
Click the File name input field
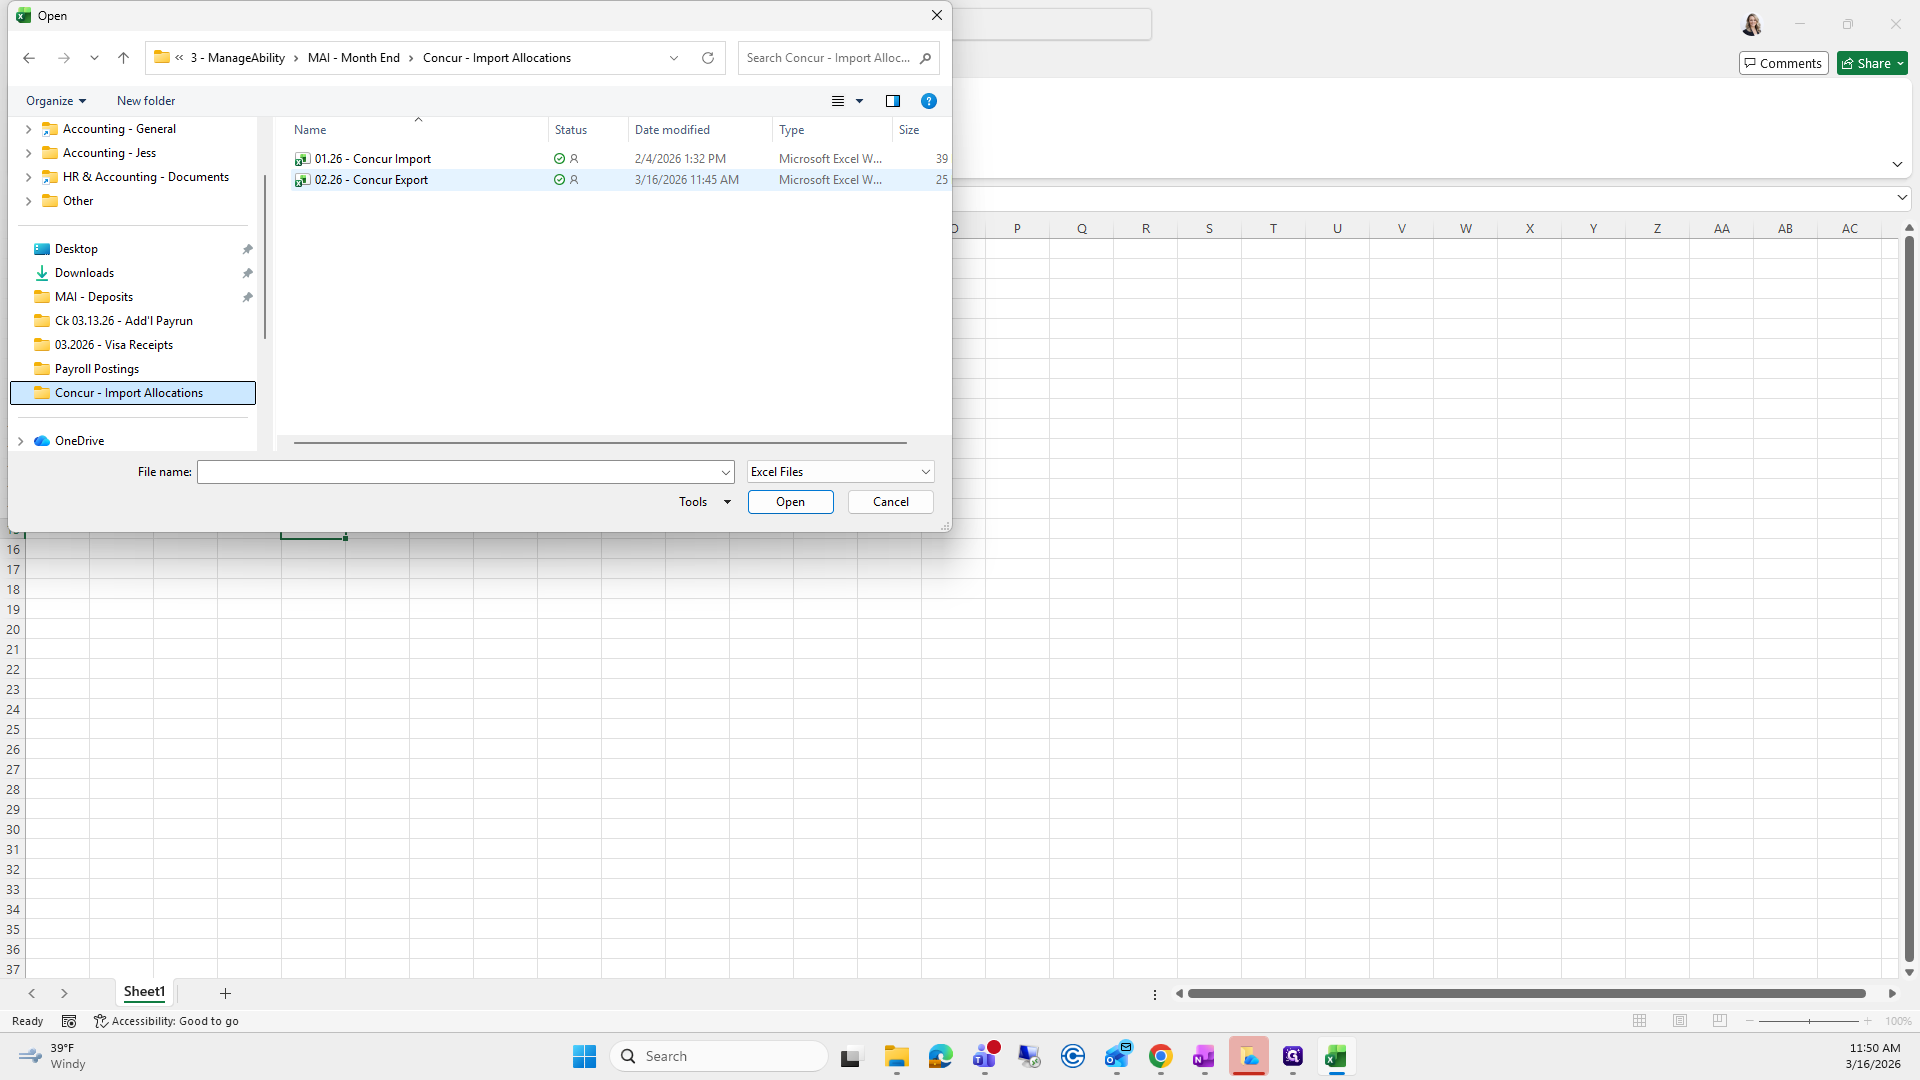[x=460, y=472]
